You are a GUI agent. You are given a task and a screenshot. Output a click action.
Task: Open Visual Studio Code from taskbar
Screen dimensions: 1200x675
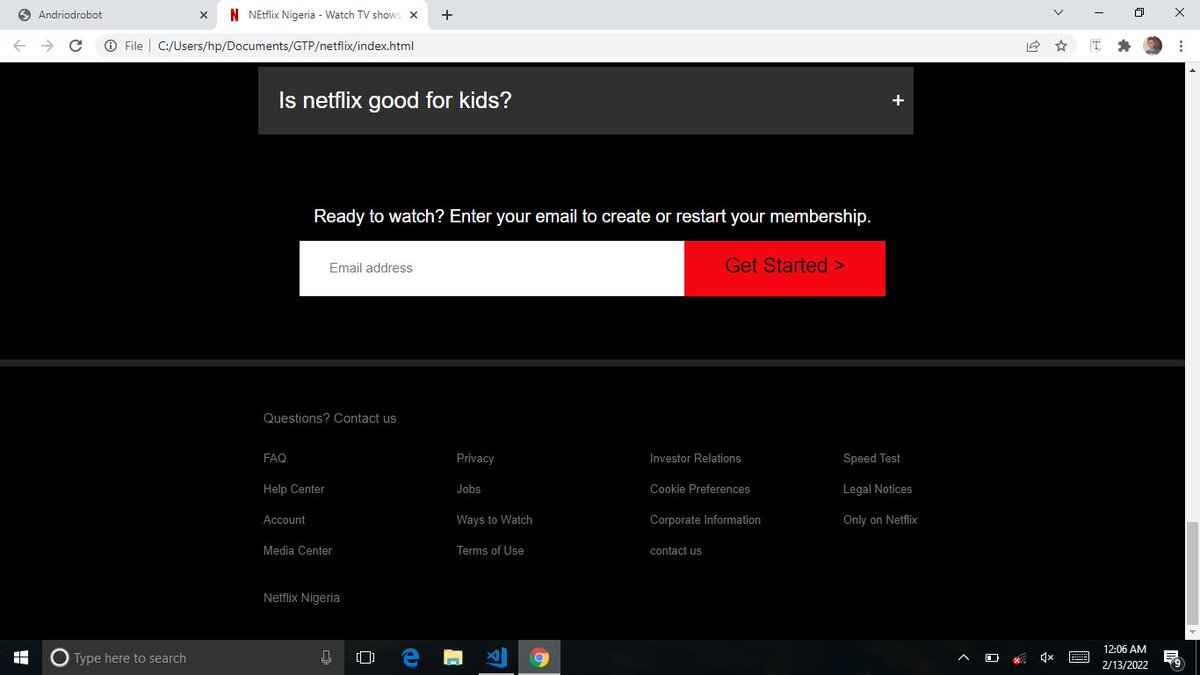(x=496, y=657)
